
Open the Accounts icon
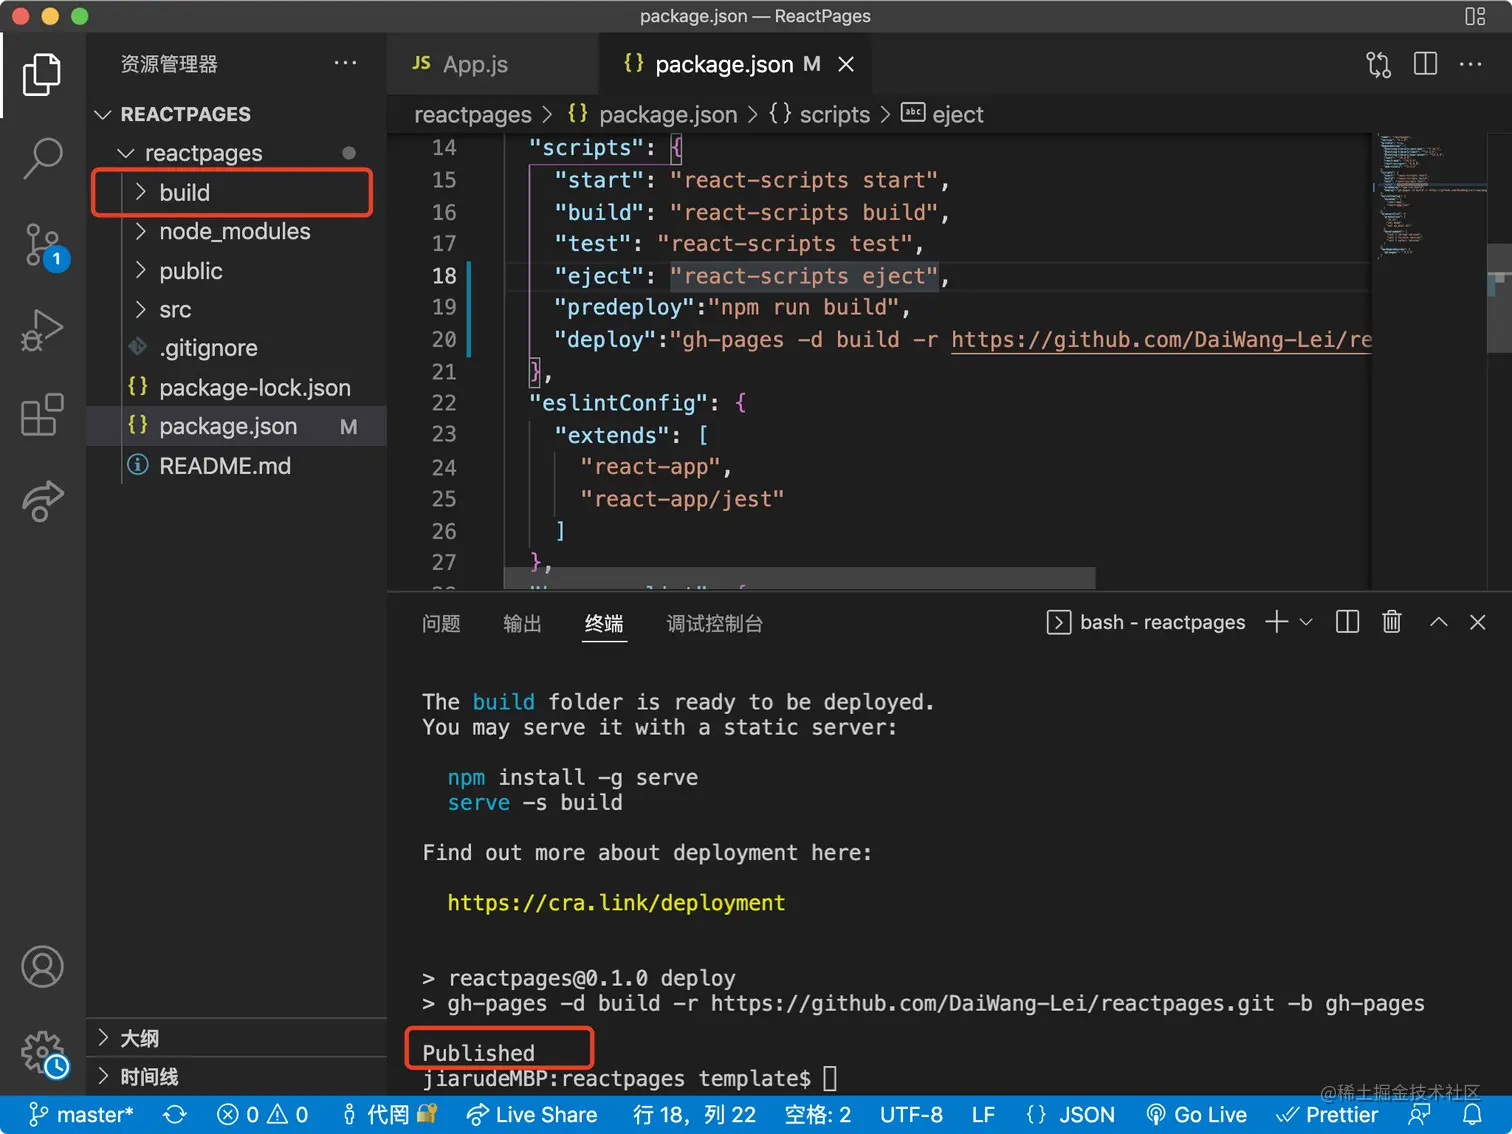(x=42, y=967)
